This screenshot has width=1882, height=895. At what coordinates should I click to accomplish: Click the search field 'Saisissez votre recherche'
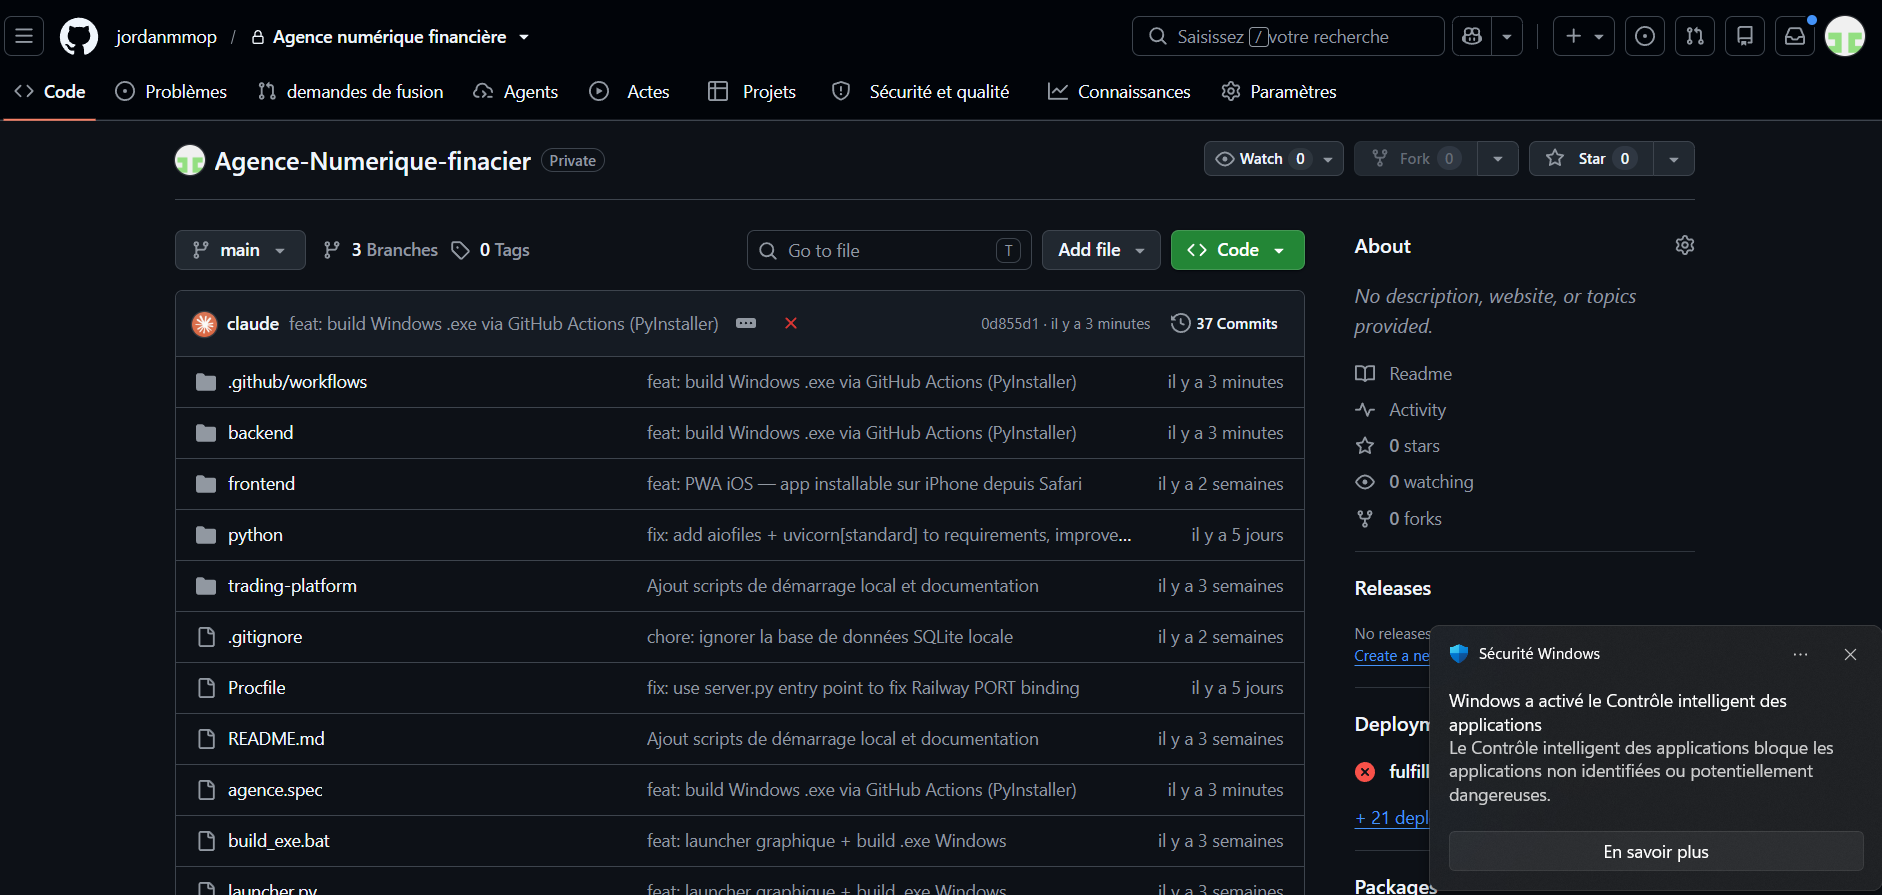pos(1288,36)
